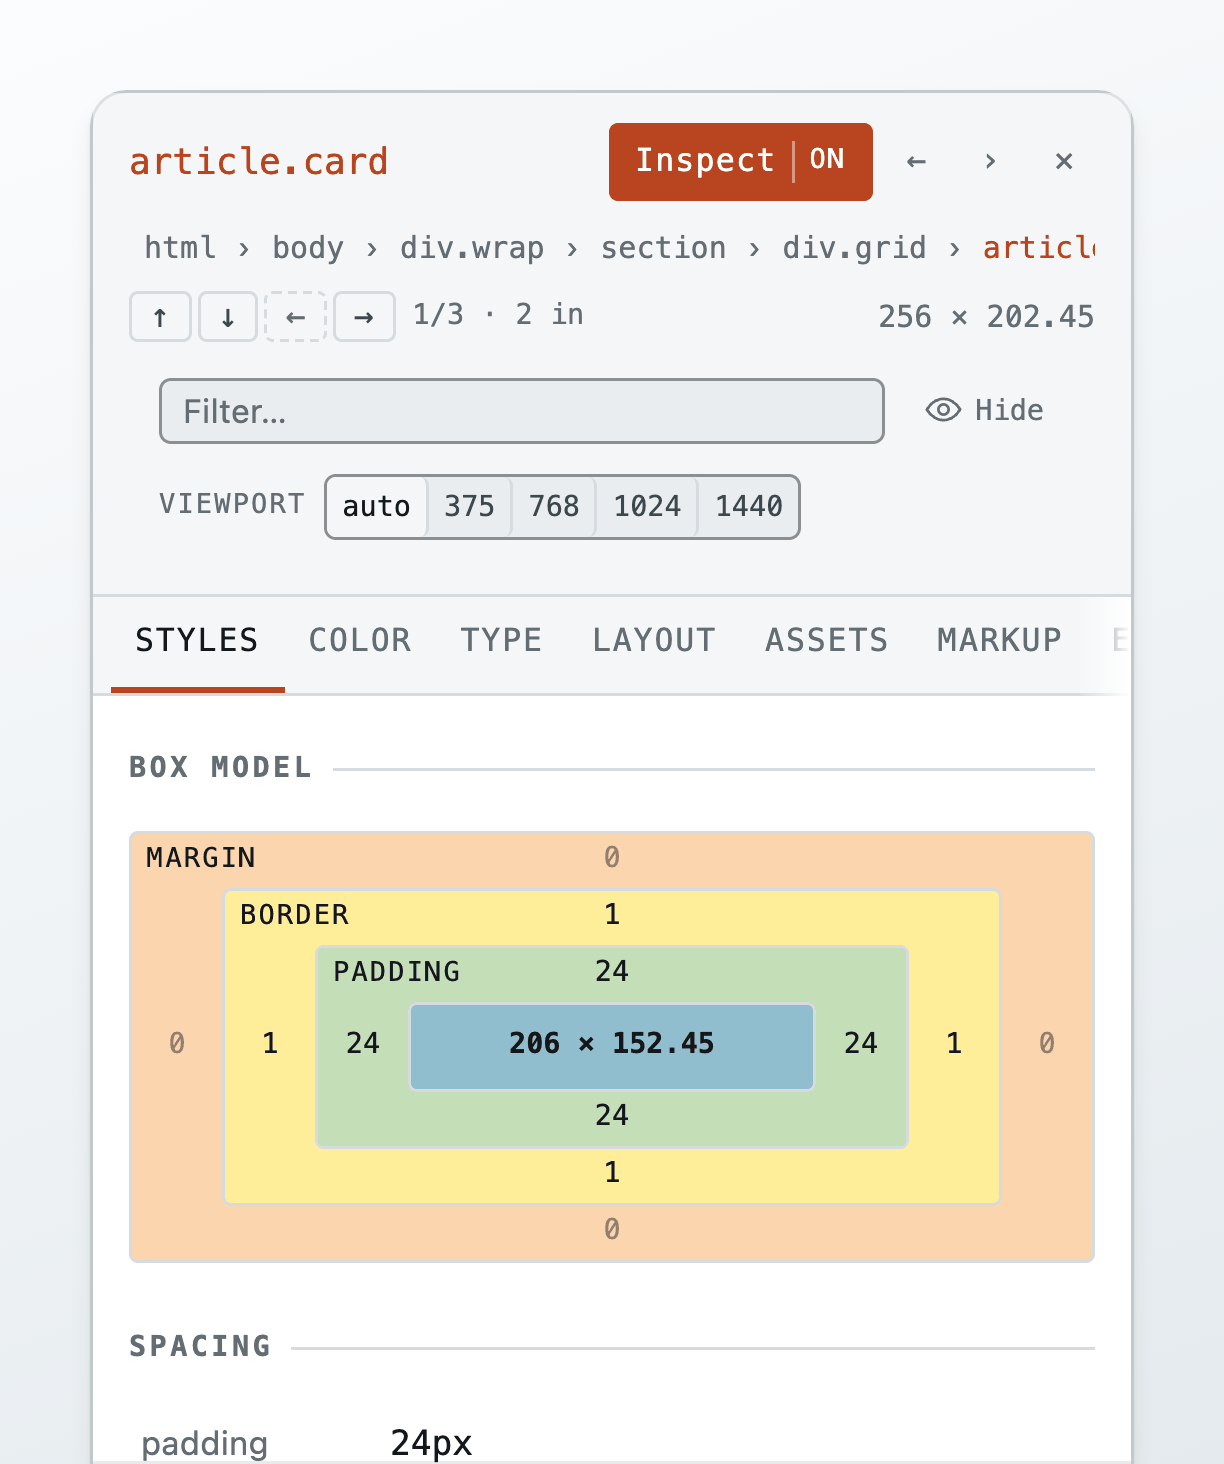
Task: Go back with header left arrow
Action: 916,161
